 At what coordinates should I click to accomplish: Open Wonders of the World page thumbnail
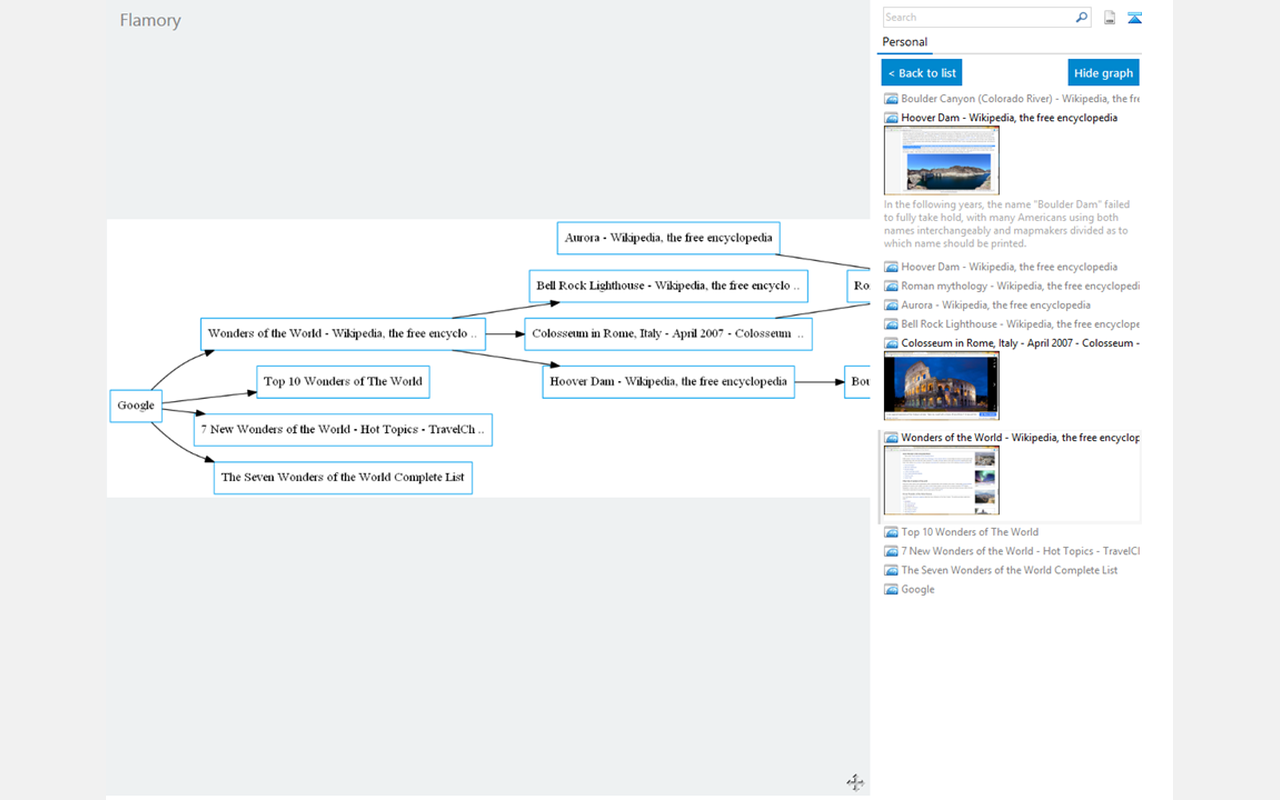click(941, 480)
